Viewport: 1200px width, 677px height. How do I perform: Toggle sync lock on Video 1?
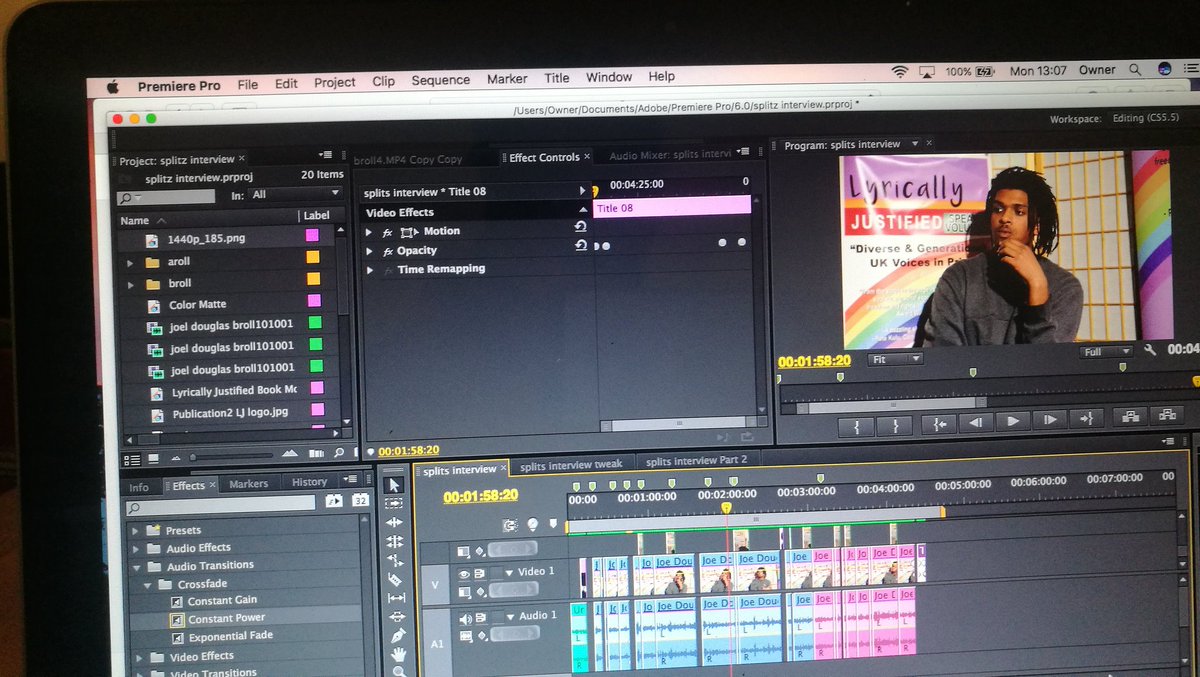480,574
